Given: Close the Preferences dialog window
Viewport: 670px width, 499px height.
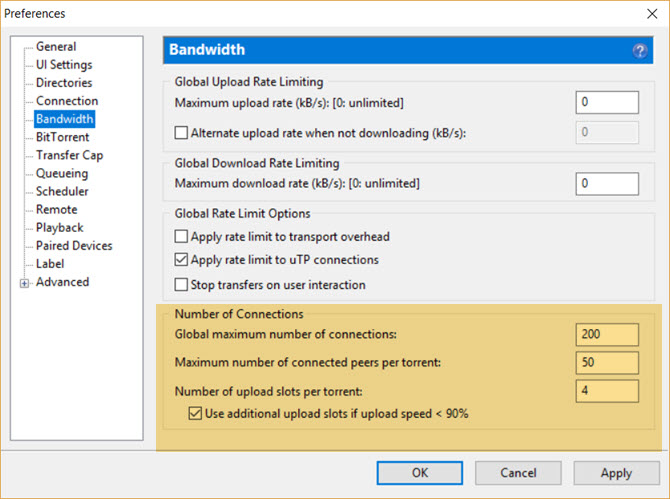Looking at the screenshot, I should [x=652, y=14].
